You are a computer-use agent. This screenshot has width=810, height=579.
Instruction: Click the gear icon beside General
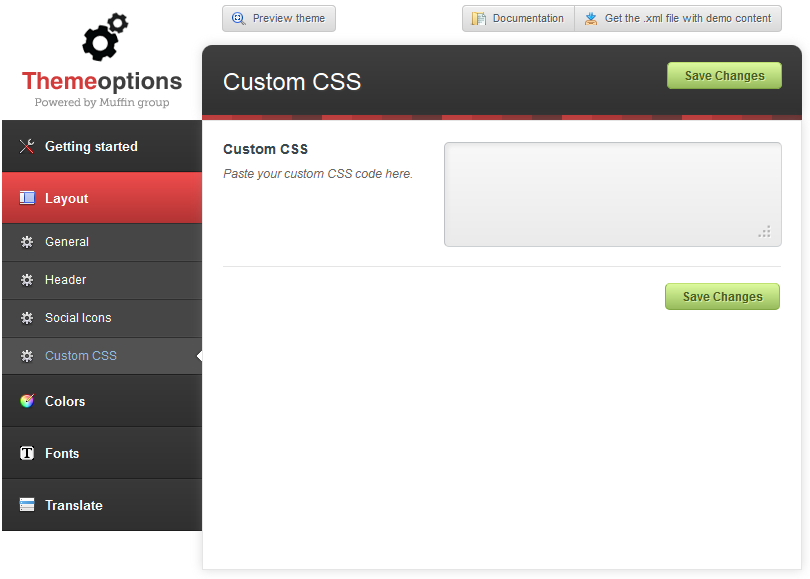pos(27,242)
